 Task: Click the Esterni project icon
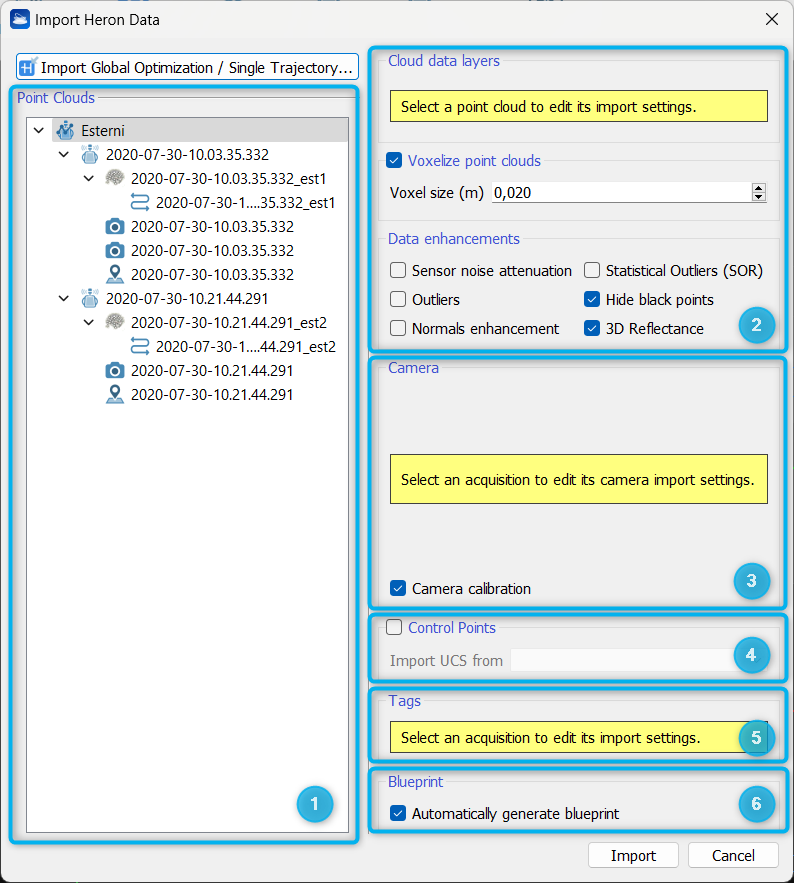click(65, 131)
